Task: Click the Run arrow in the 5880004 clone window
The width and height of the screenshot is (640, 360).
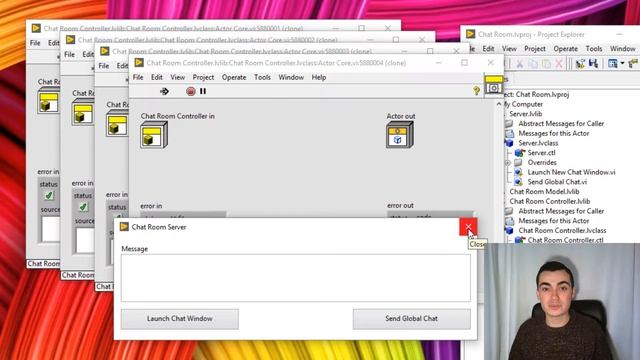Action: click(x=164, y=91)
